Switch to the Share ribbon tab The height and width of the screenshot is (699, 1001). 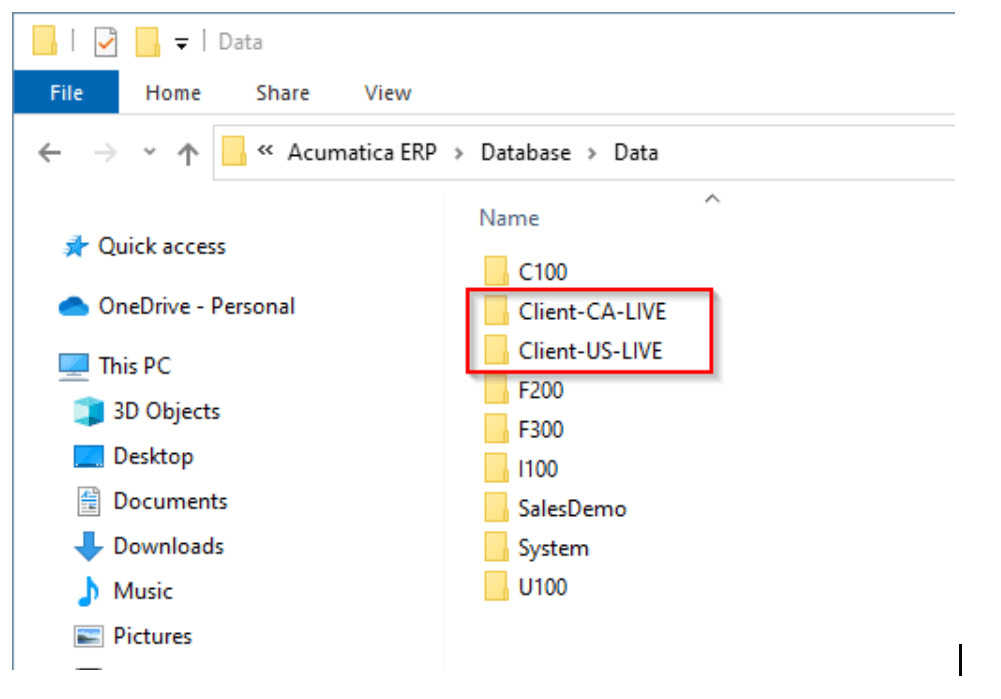point(283,93)
